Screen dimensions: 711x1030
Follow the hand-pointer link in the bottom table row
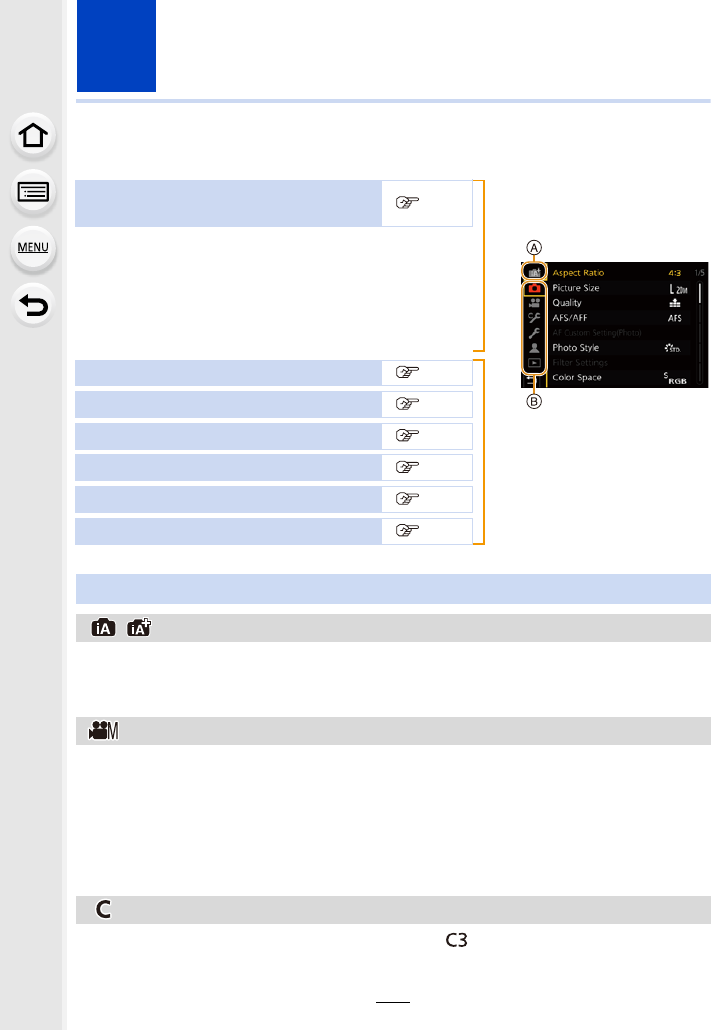407,530
